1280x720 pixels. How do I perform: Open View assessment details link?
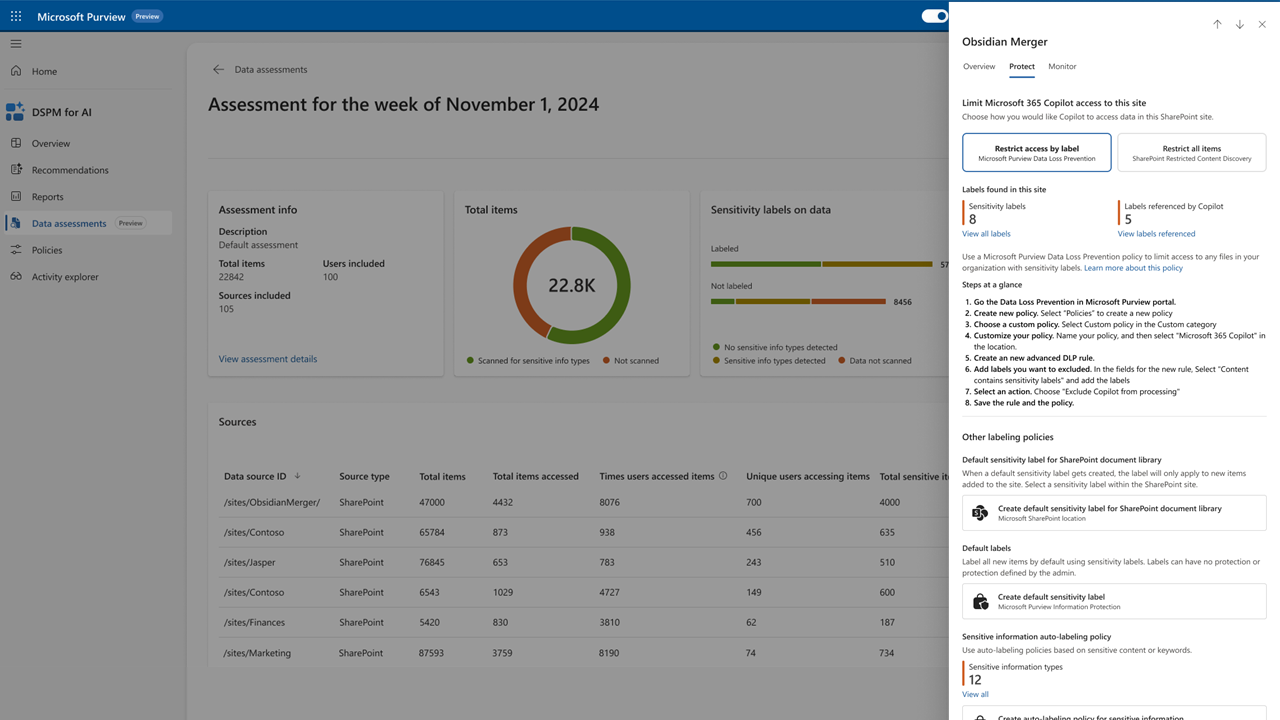pos(268,359)
